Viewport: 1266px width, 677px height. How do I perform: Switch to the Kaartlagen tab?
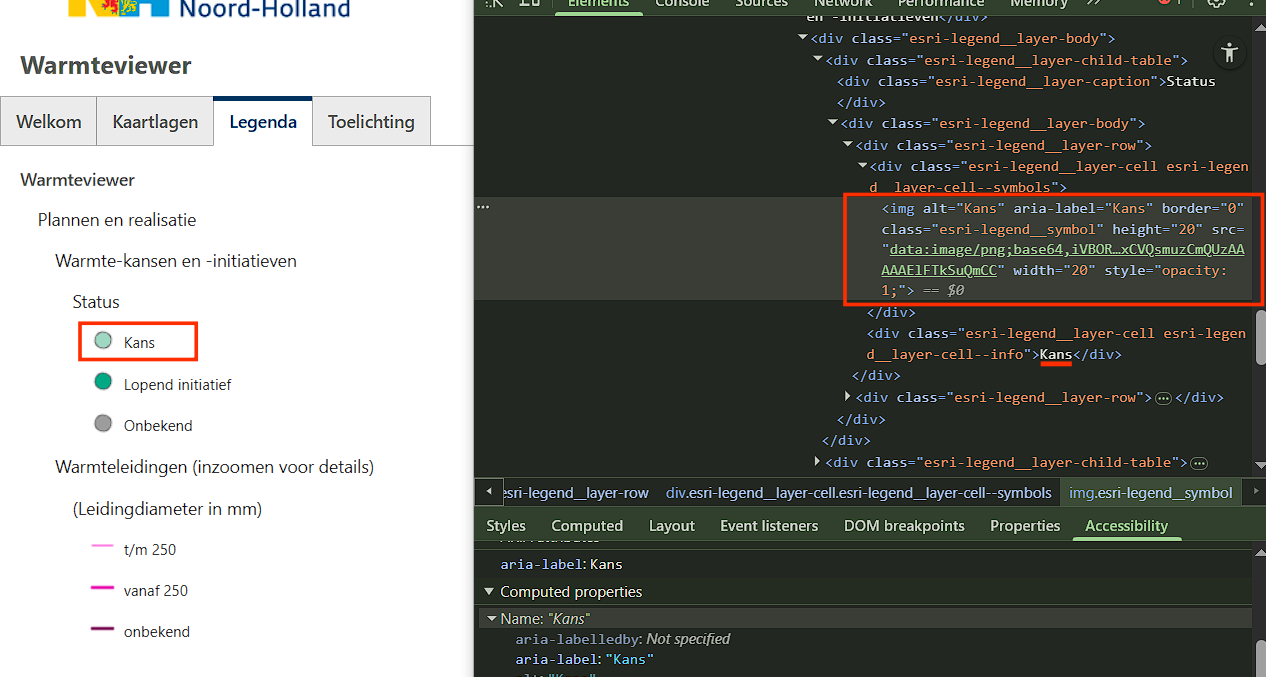(155, 122)
